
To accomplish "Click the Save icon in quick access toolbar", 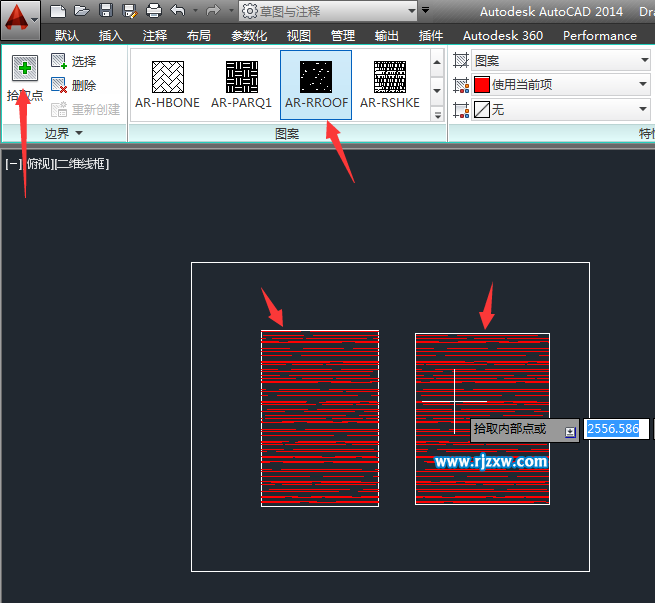I will point(106,11).
